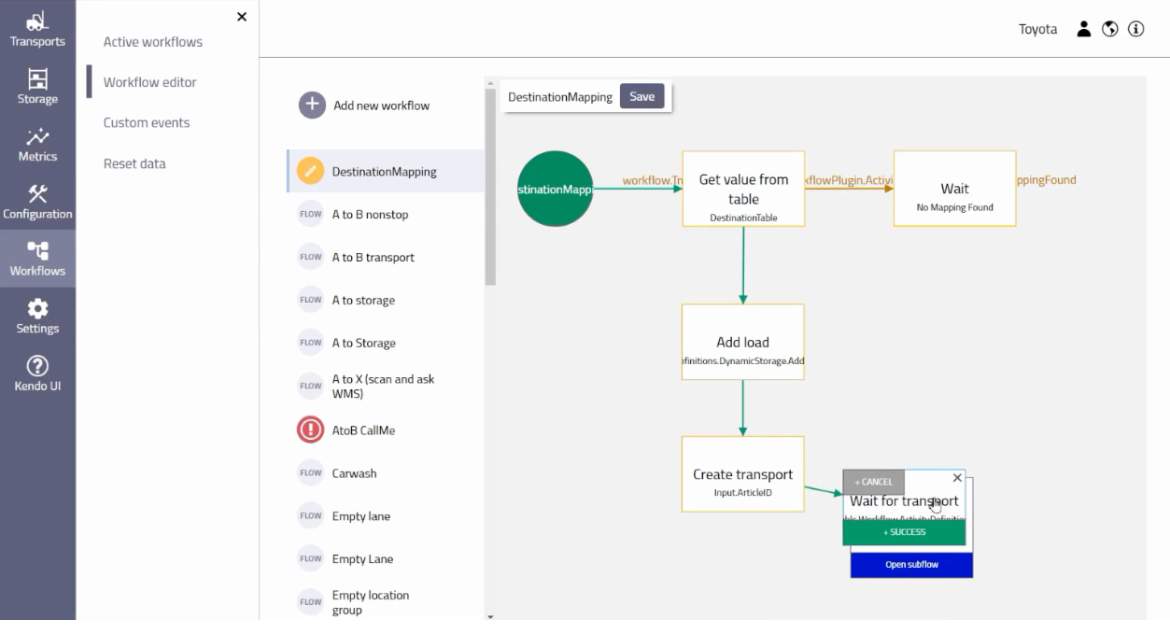Click the gray CANCEL button on node
Viewport: 1170px width, 625px height.
(x=873, y=482)
